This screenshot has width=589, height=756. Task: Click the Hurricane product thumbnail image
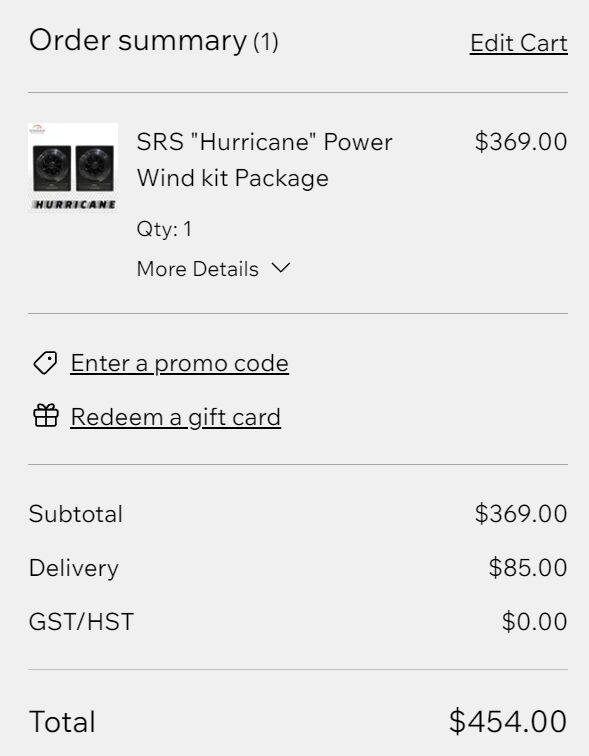click(x=73, y=168)
